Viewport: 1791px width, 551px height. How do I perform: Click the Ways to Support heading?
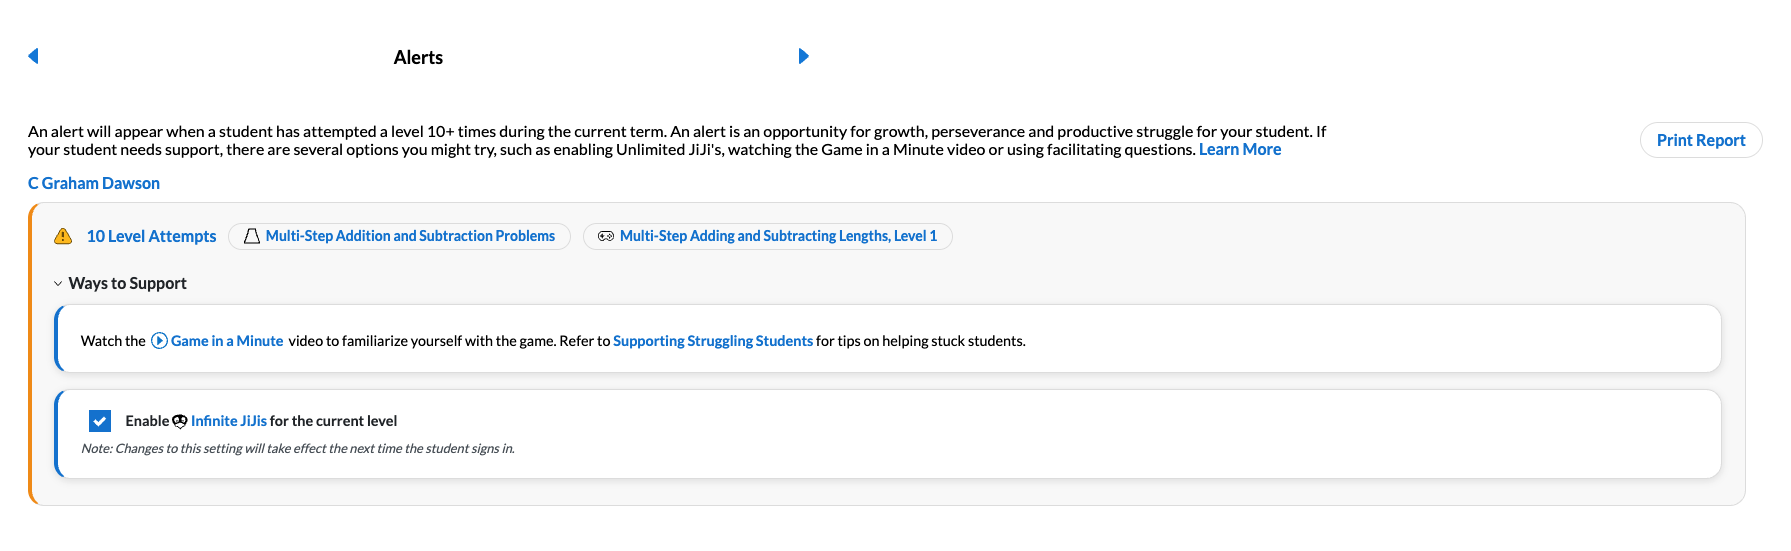(x=127, y=284)
